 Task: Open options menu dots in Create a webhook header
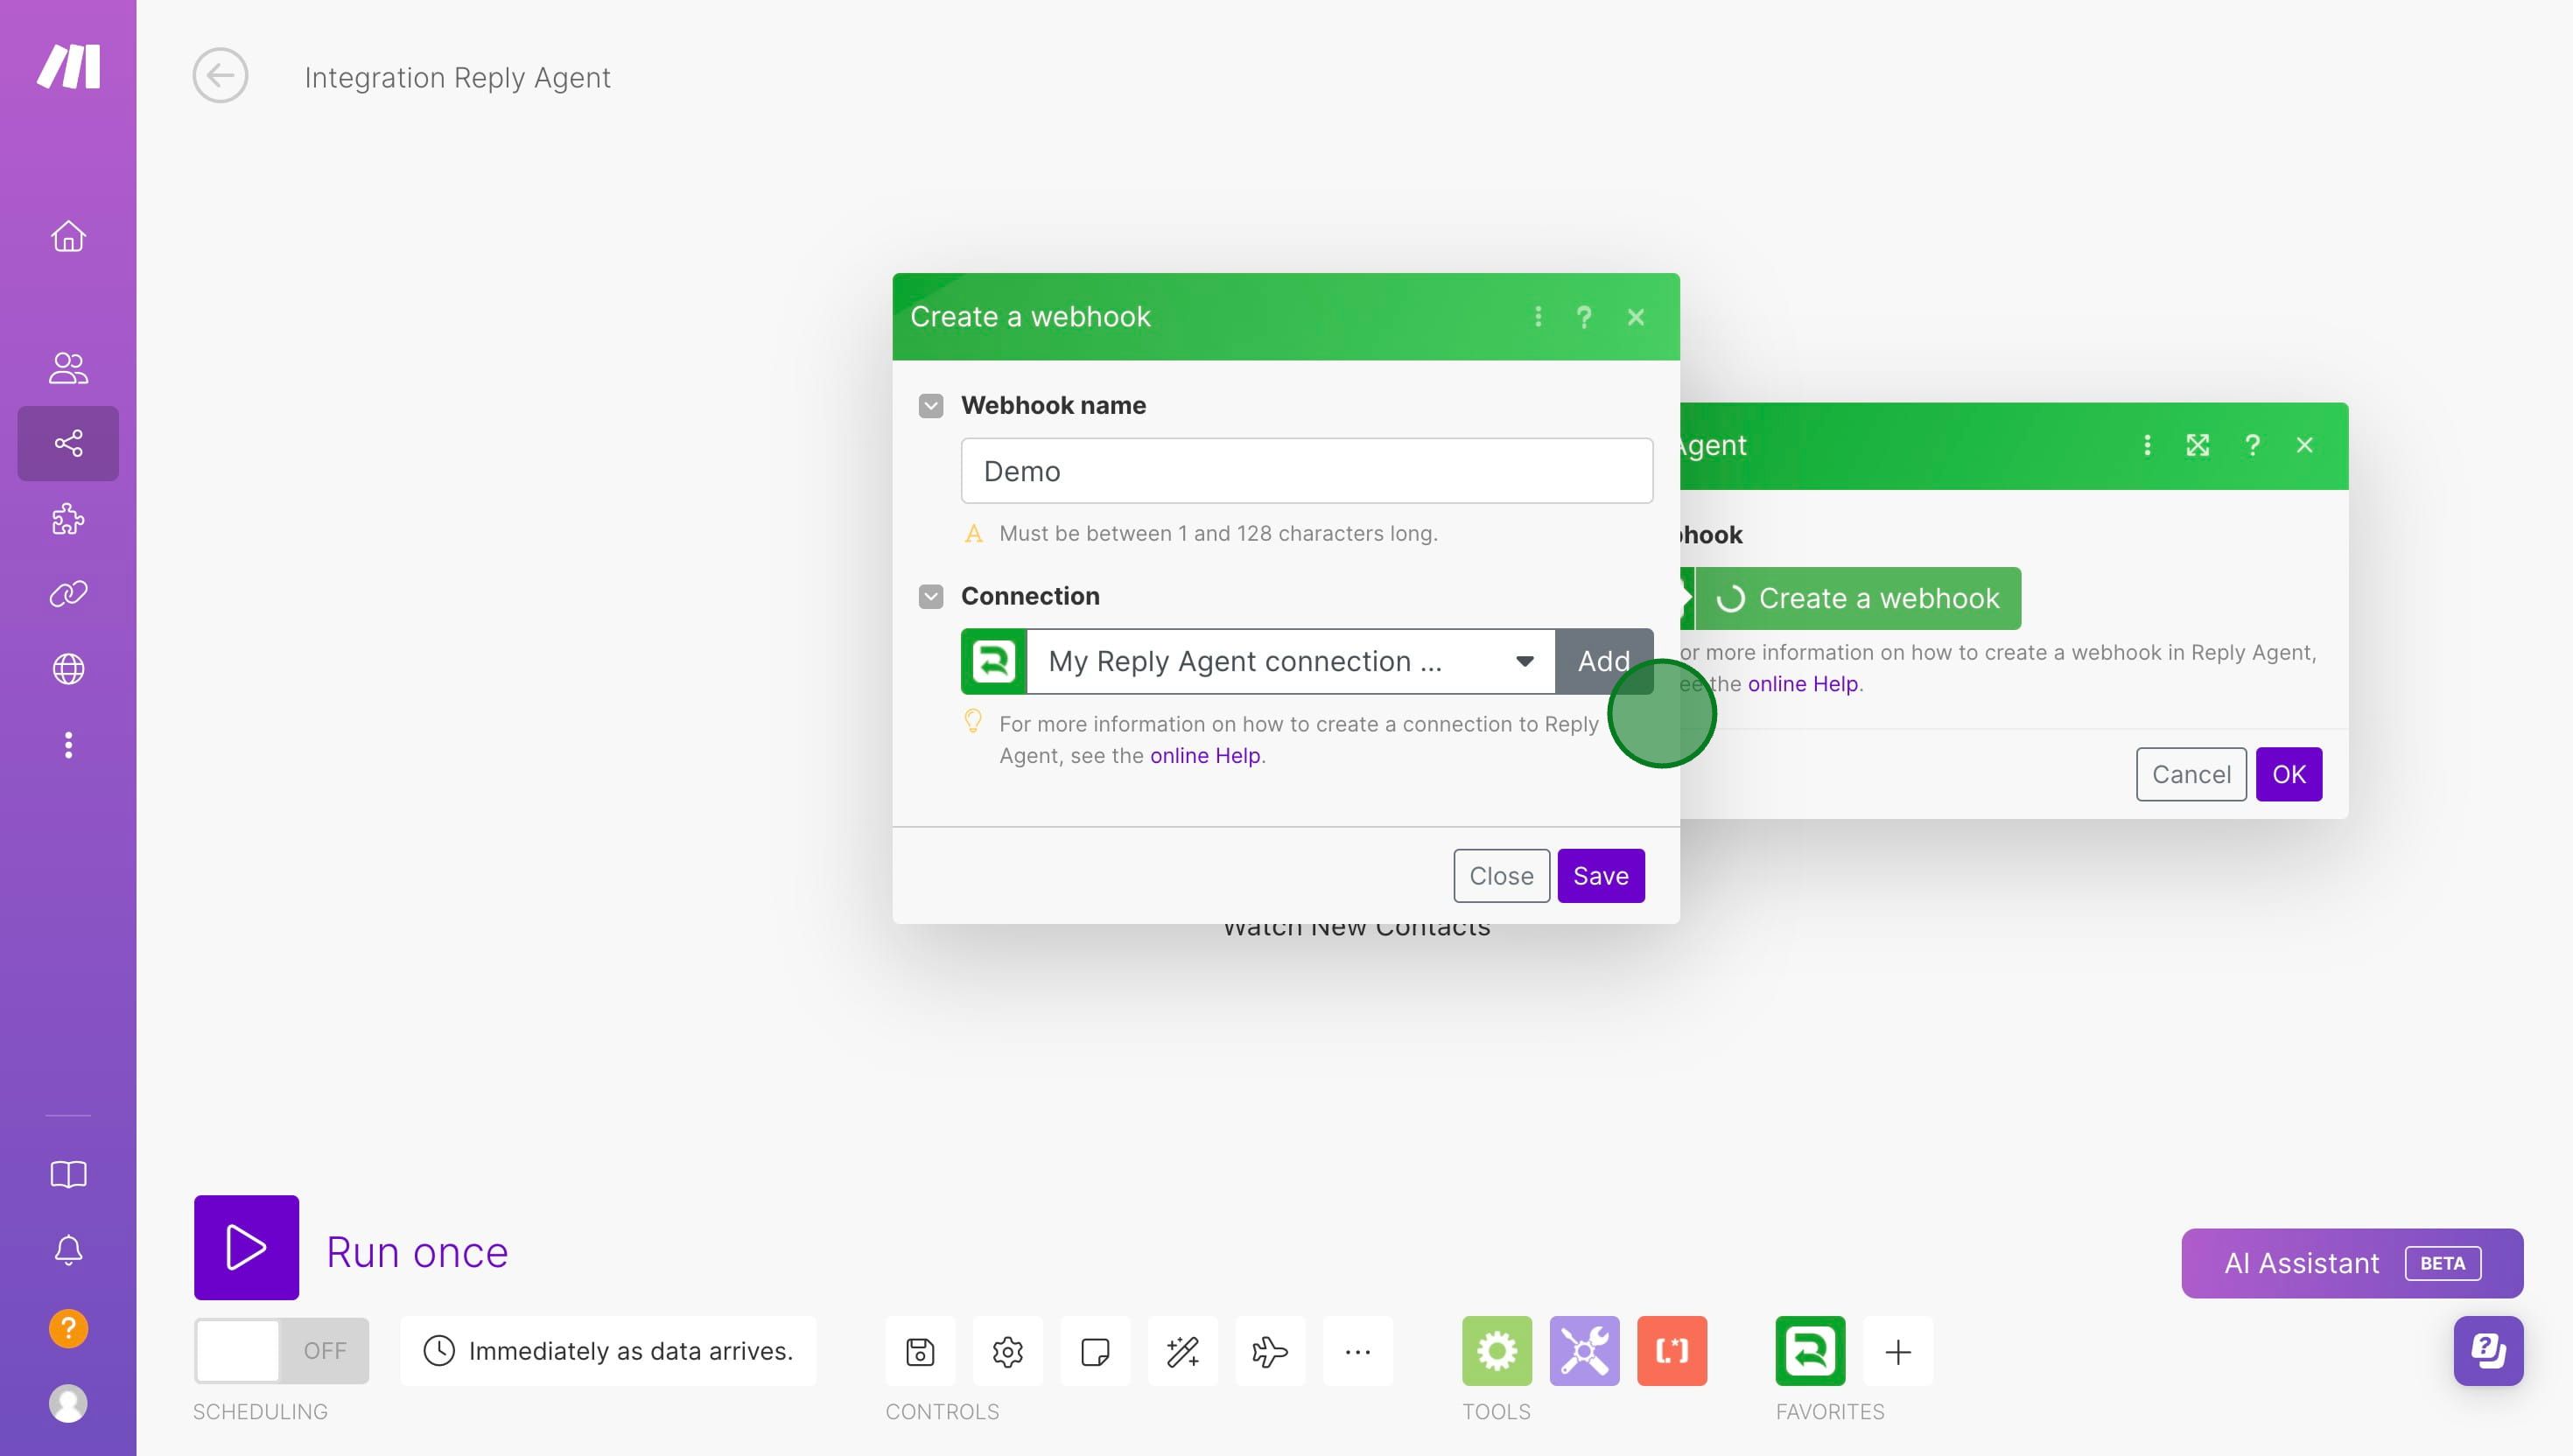pyautogui.click(x=1538, y=317)
